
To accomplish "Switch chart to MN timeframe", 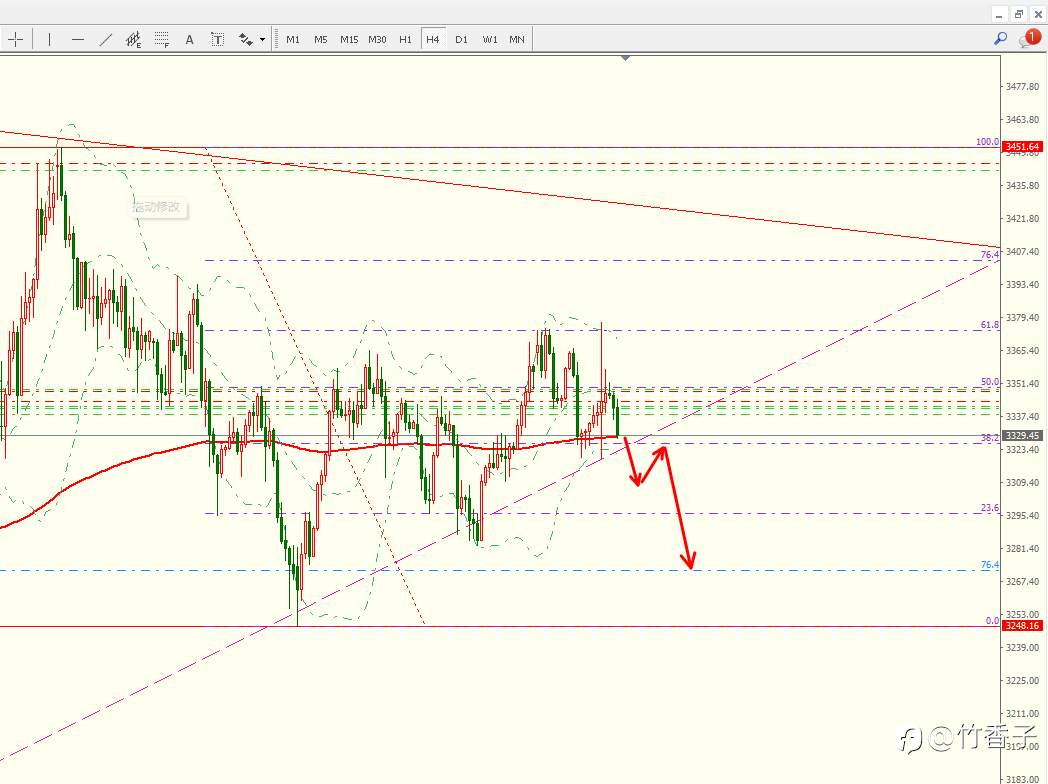I will click(517, 39).
